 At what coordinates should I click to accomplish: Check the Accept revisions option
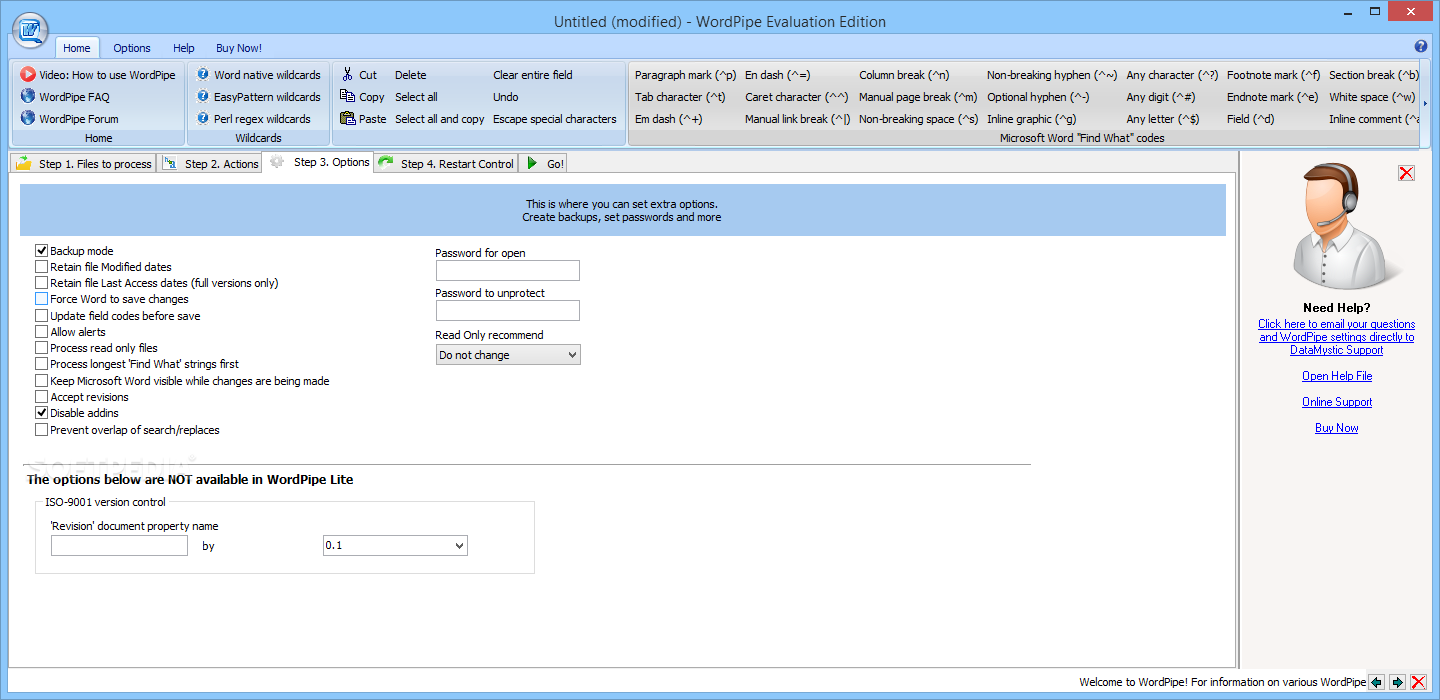[x=41, y=397]
